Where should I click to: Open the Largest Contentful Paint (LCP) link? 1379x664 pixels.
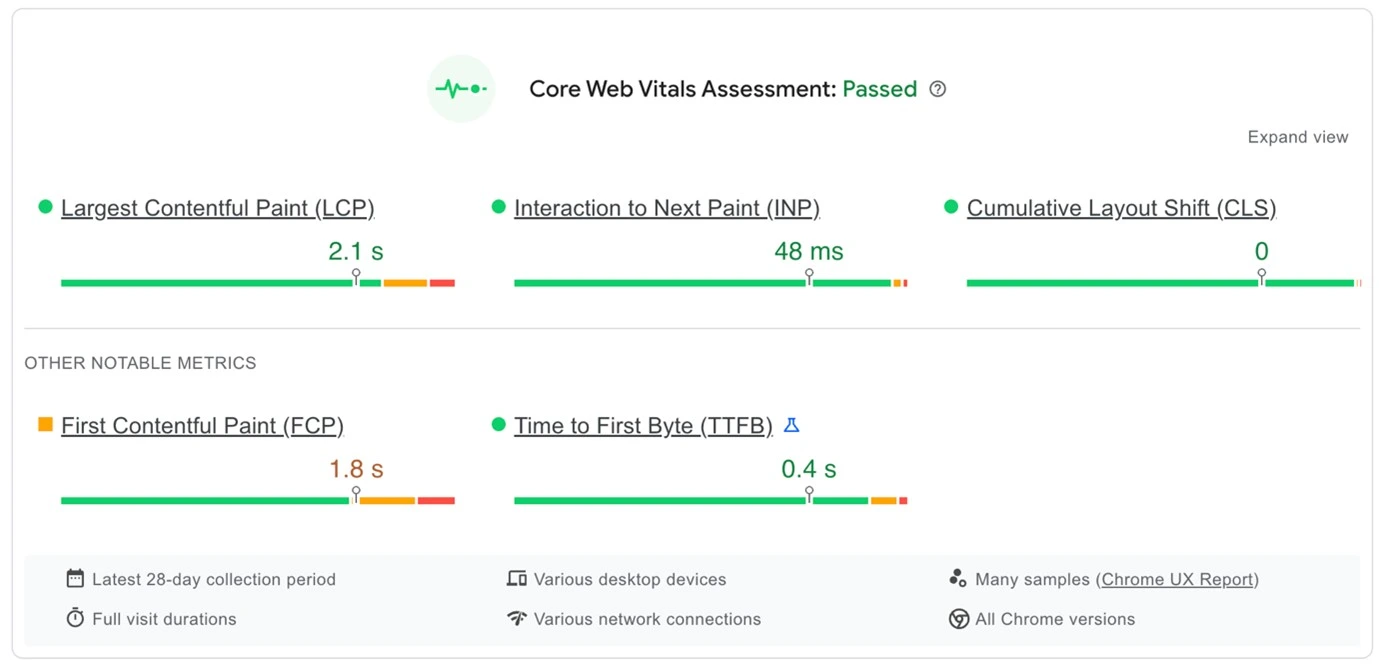click(217, 208)
